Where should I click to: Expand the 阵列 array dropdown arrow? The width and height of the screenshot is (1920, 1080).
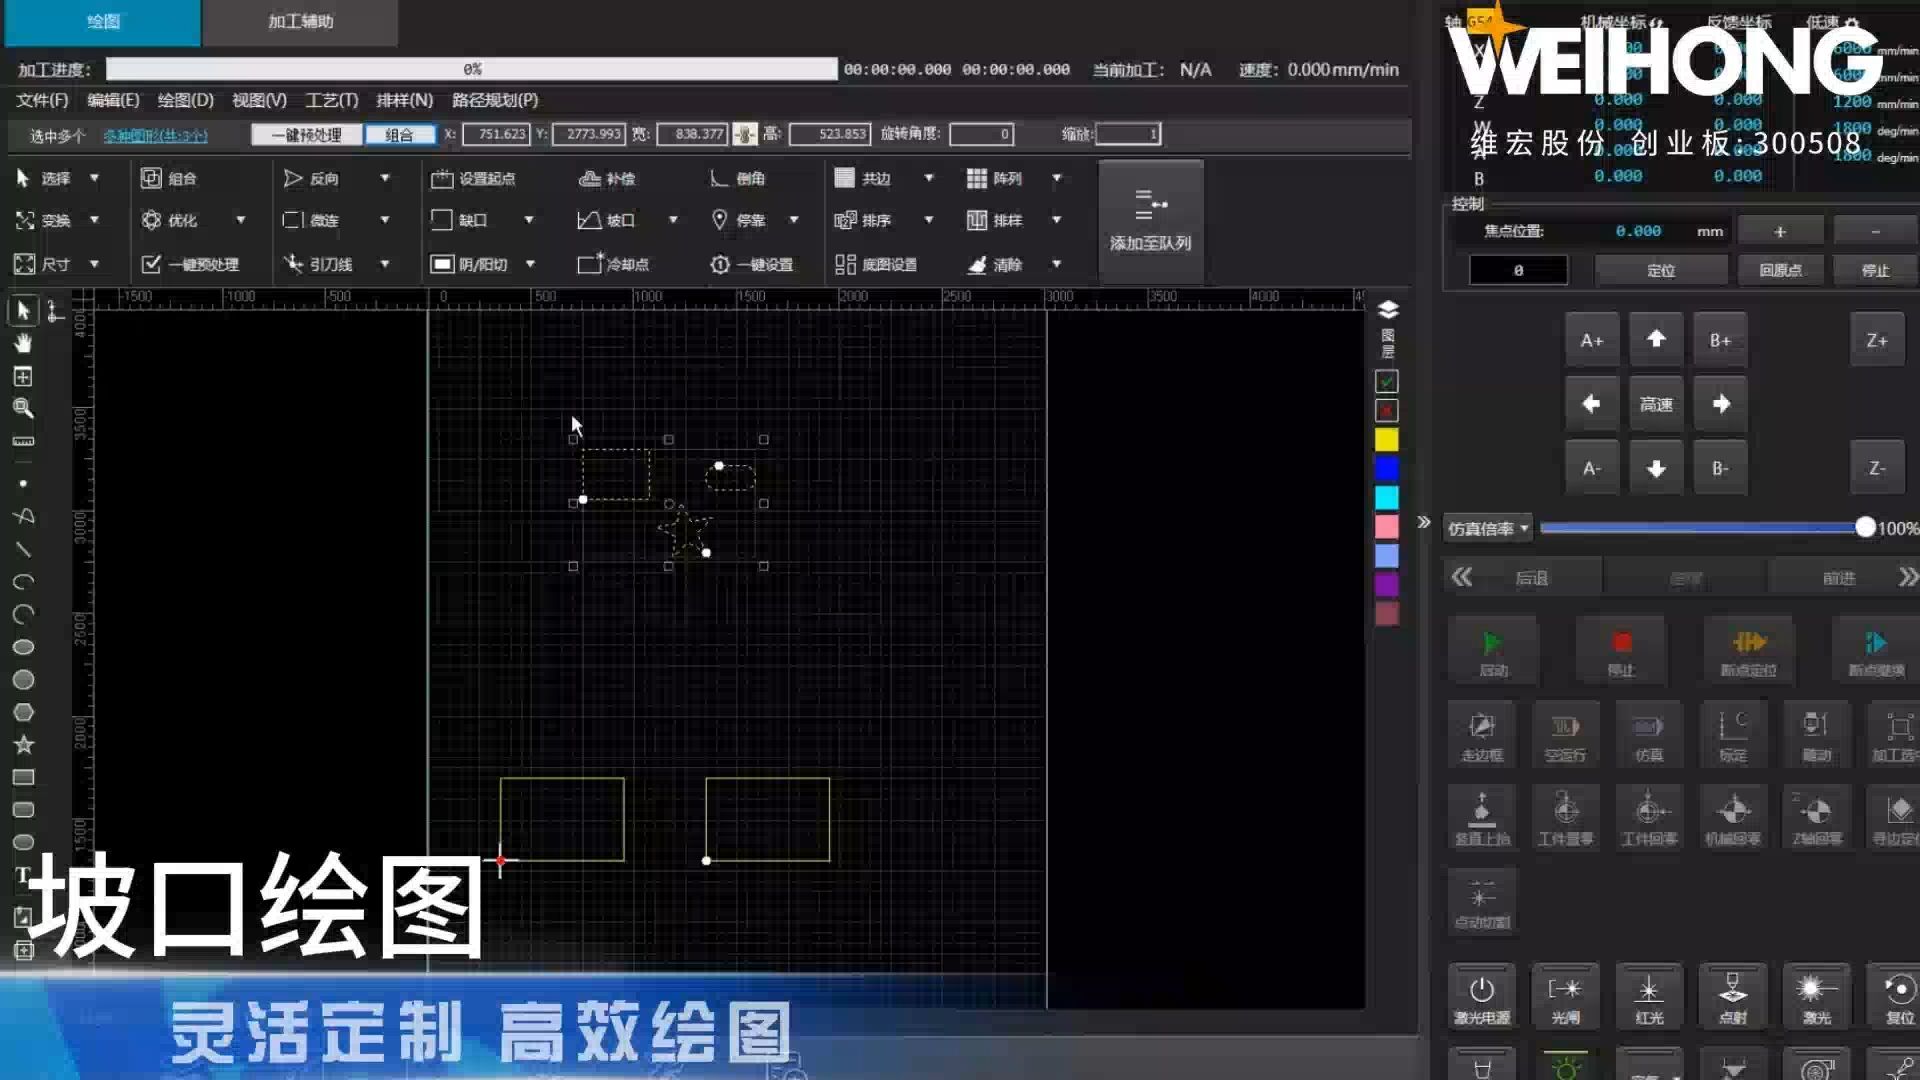tap(1056, 178)
